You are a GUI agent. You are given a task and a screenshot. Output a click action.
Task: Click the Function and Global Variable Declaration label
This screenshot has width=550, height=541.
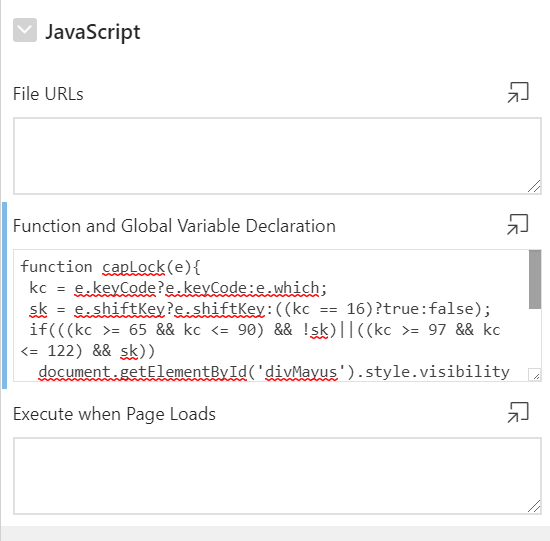point(174,226)
